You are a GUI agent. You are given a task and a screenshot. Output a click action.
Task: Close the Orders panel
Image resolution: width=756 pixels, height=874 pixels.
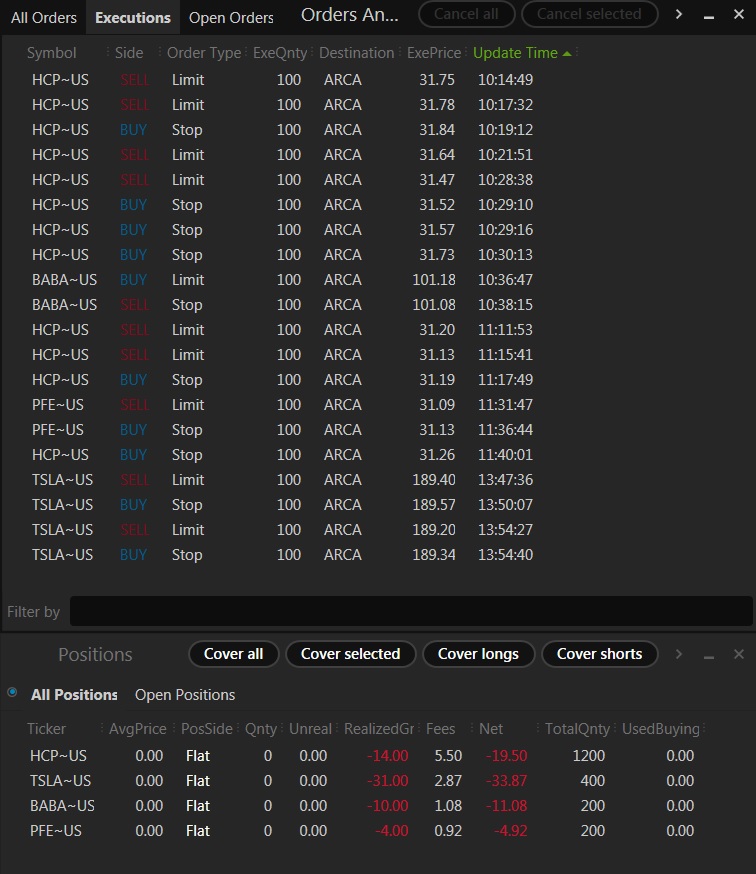739,14
